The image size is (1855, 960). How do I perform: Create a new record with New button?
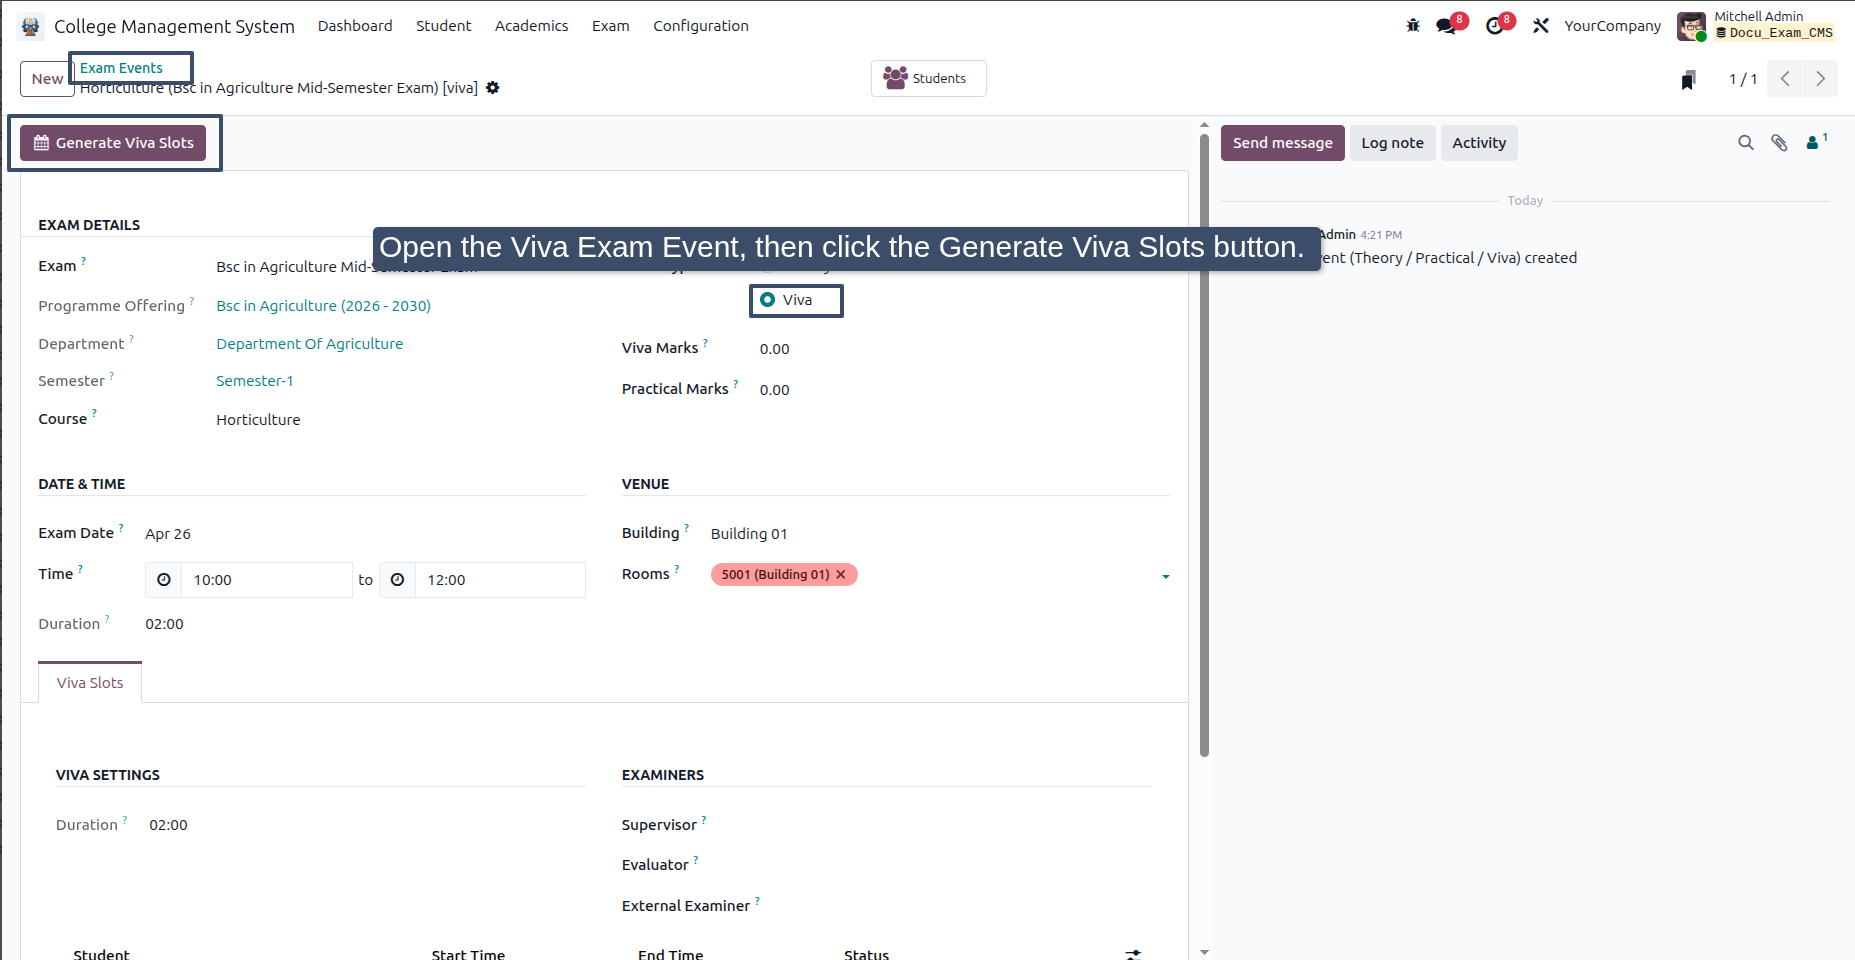tap(47, 79)
